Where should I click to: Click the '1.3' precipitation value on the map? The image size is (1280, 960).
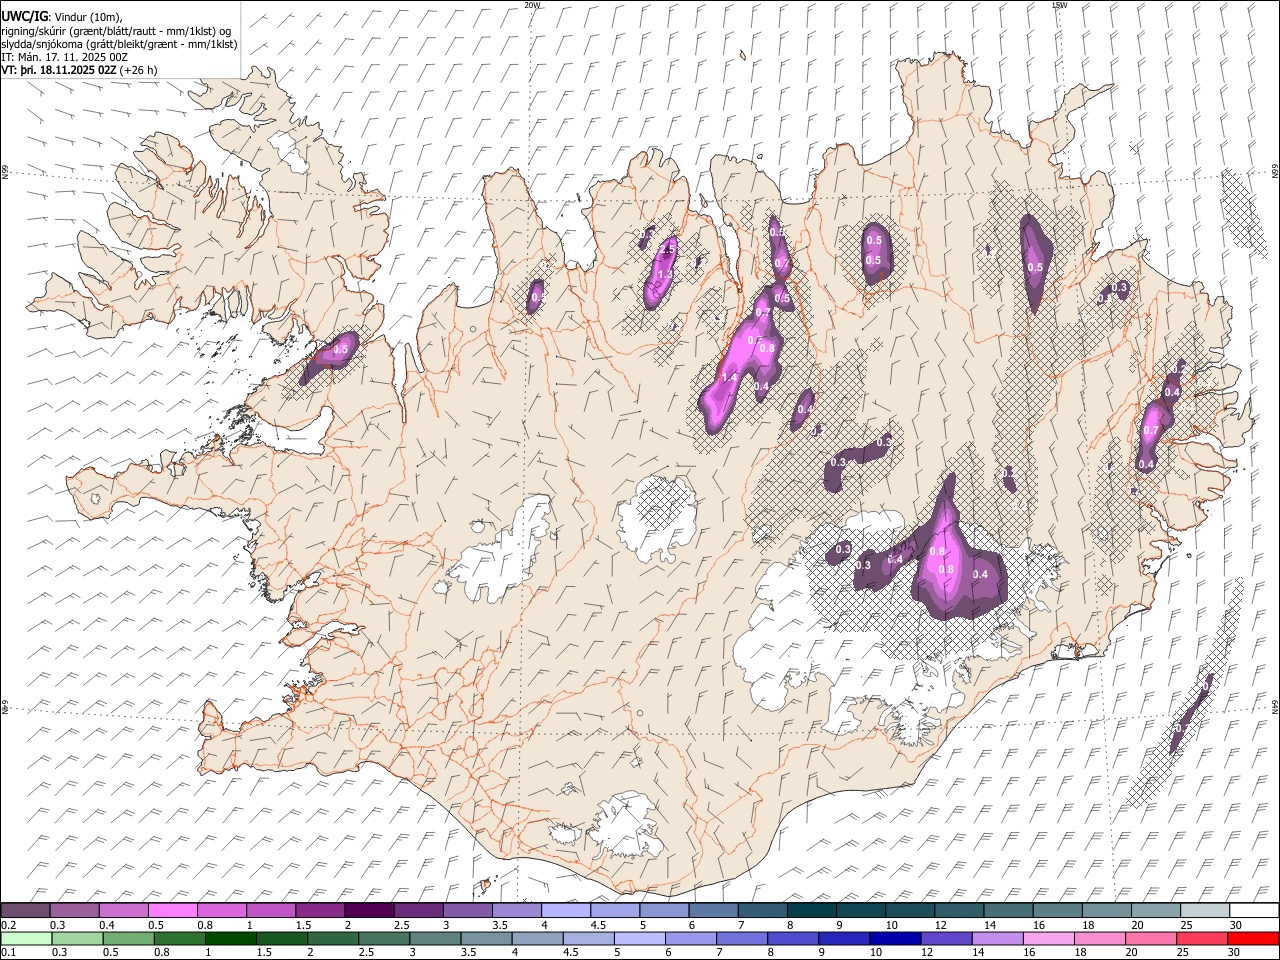(x=664, y=273)
